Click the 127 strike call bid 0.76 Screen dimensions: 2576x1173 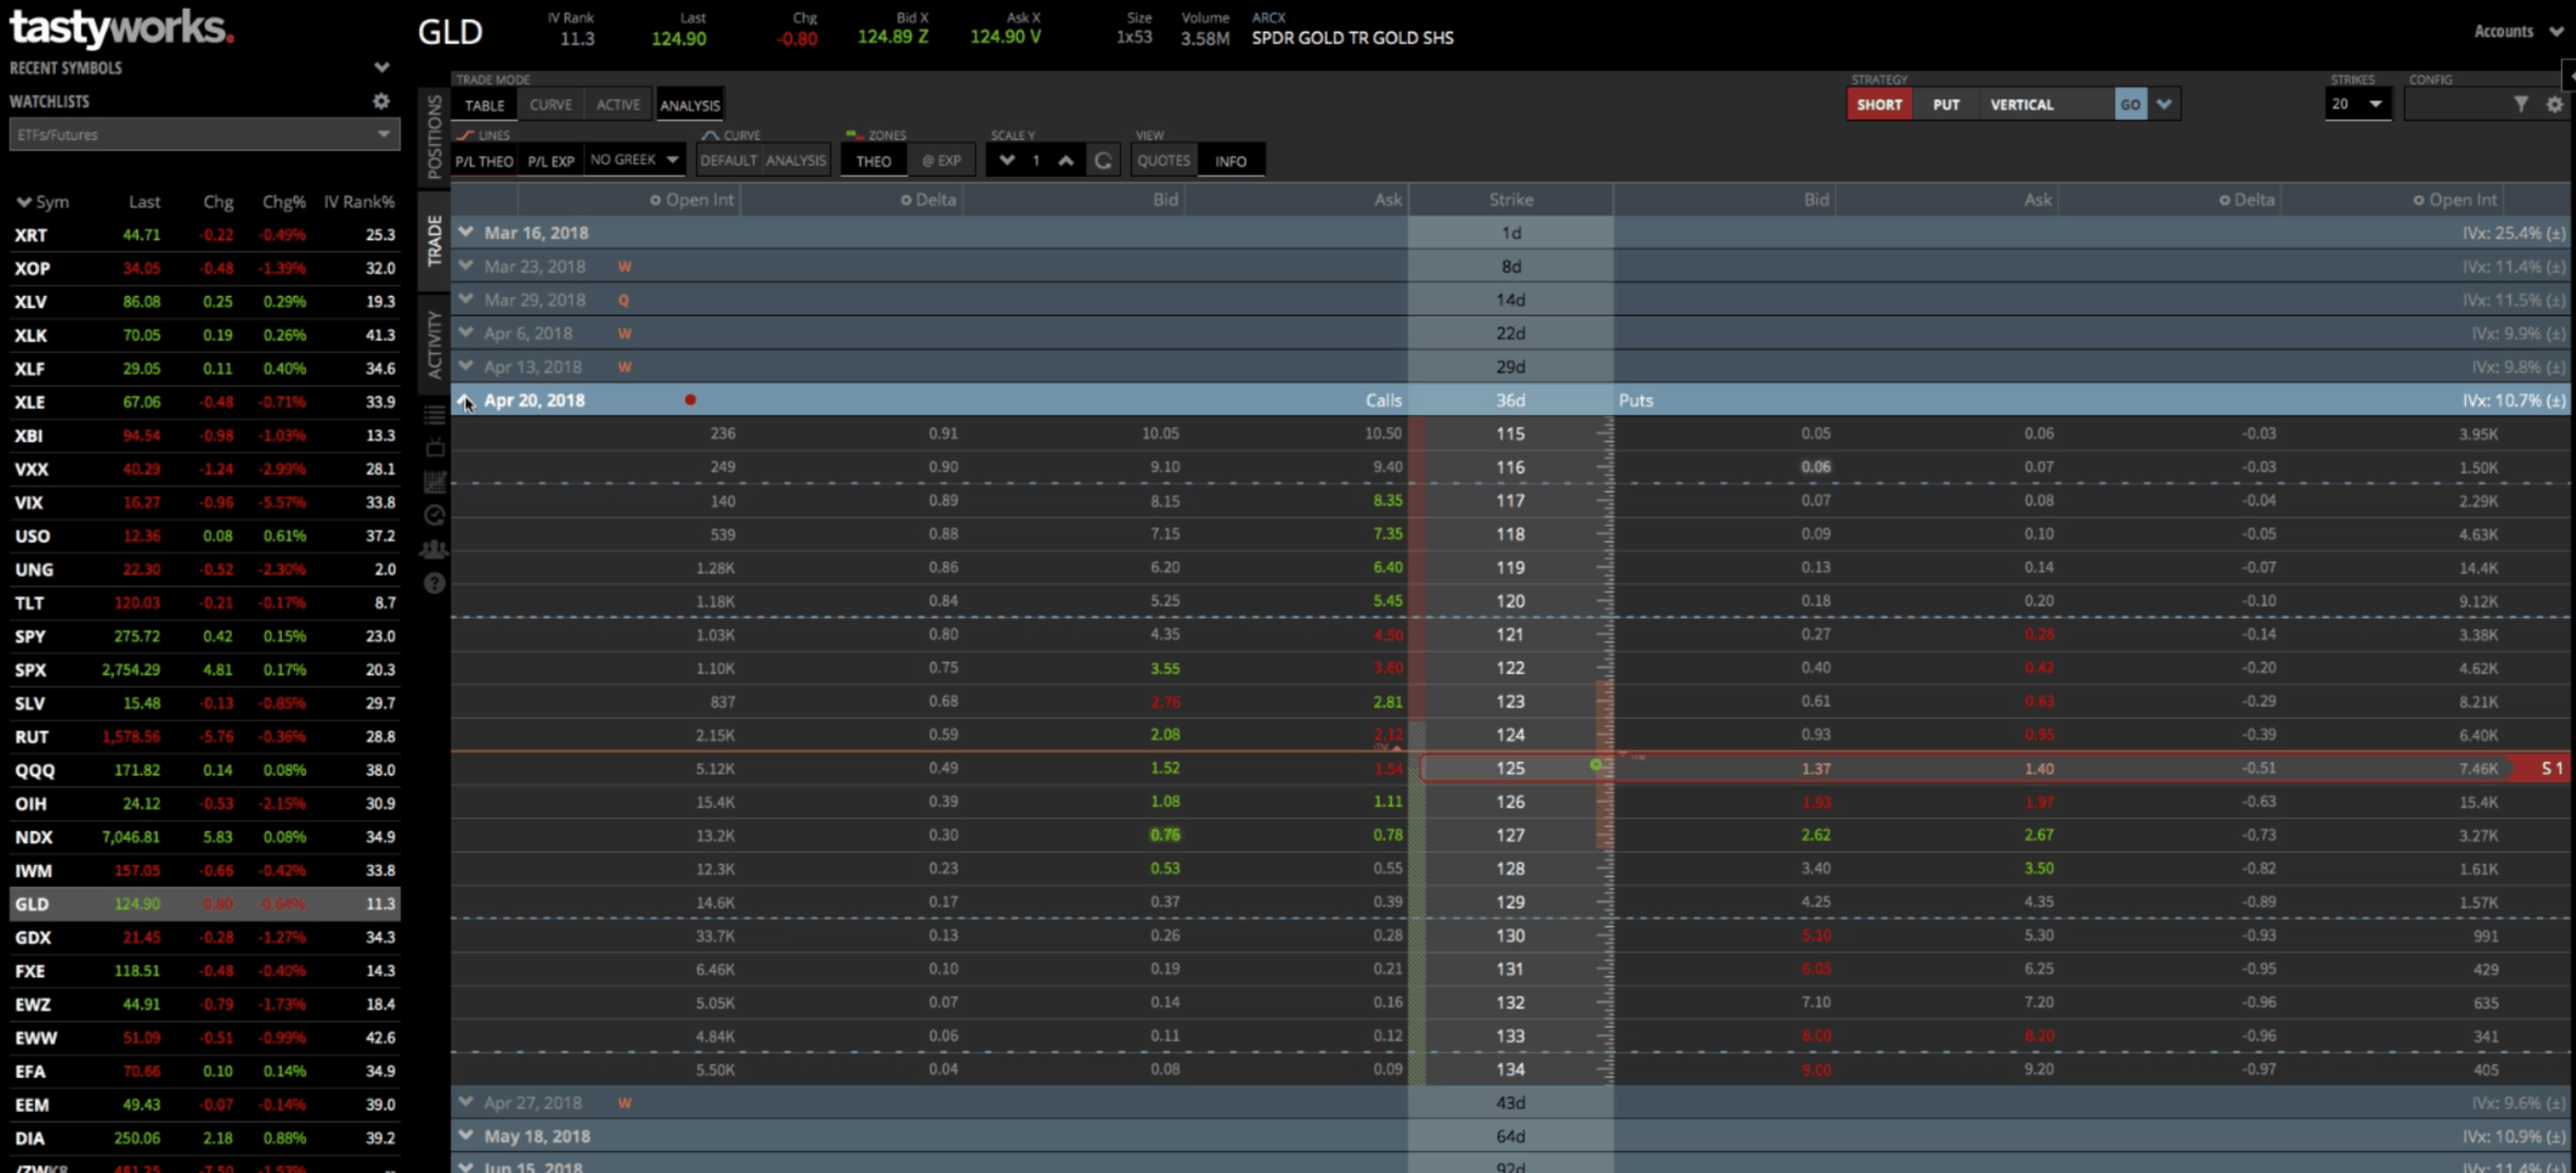click(x=1164, y=834)
